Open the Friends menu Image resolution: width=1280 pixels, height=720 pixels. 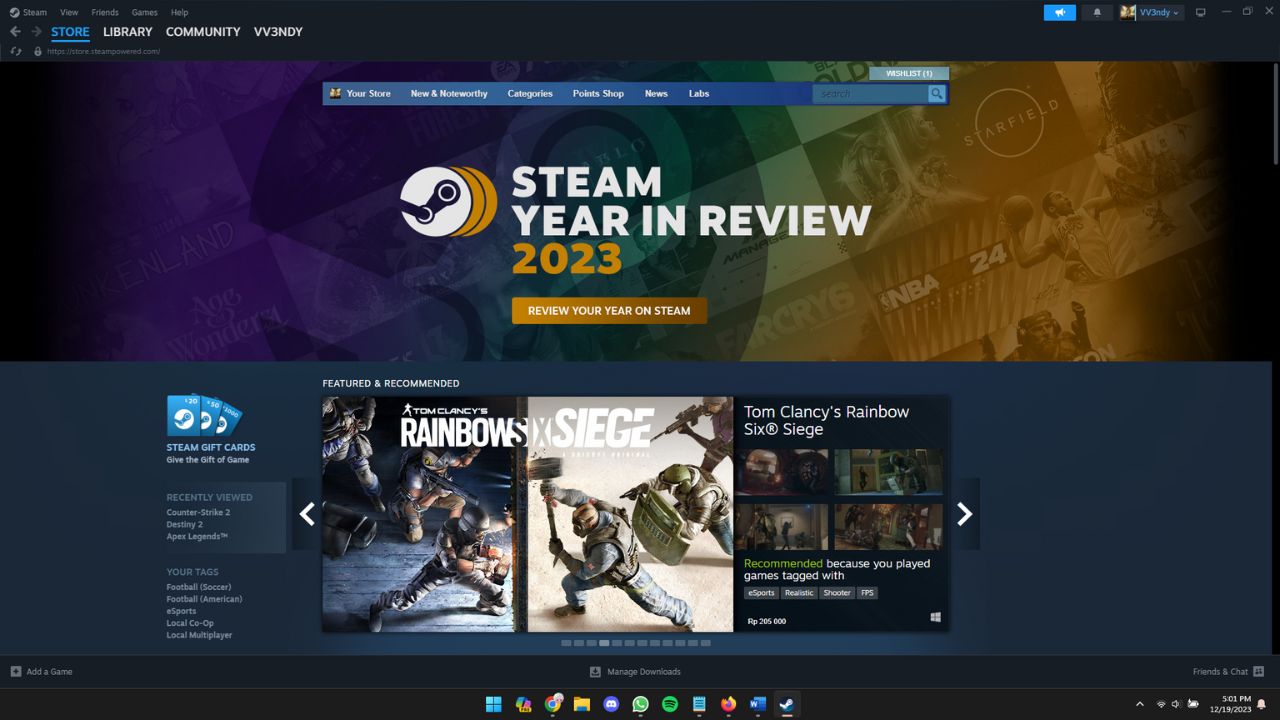[104, 12]
